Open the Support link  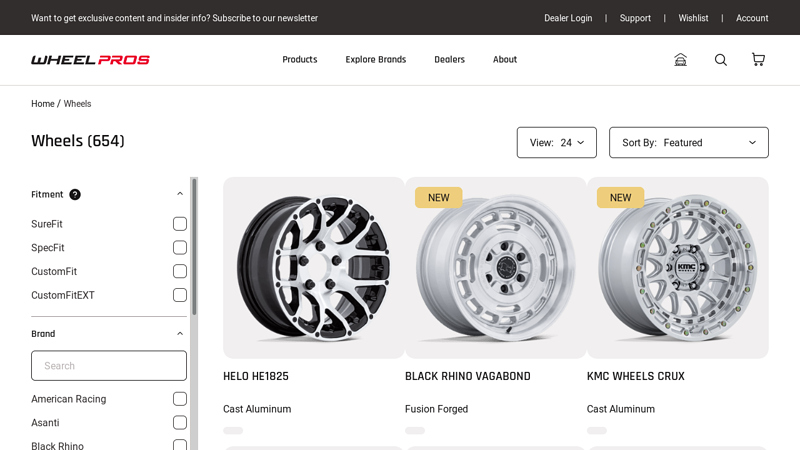click(x=635, y=18)
